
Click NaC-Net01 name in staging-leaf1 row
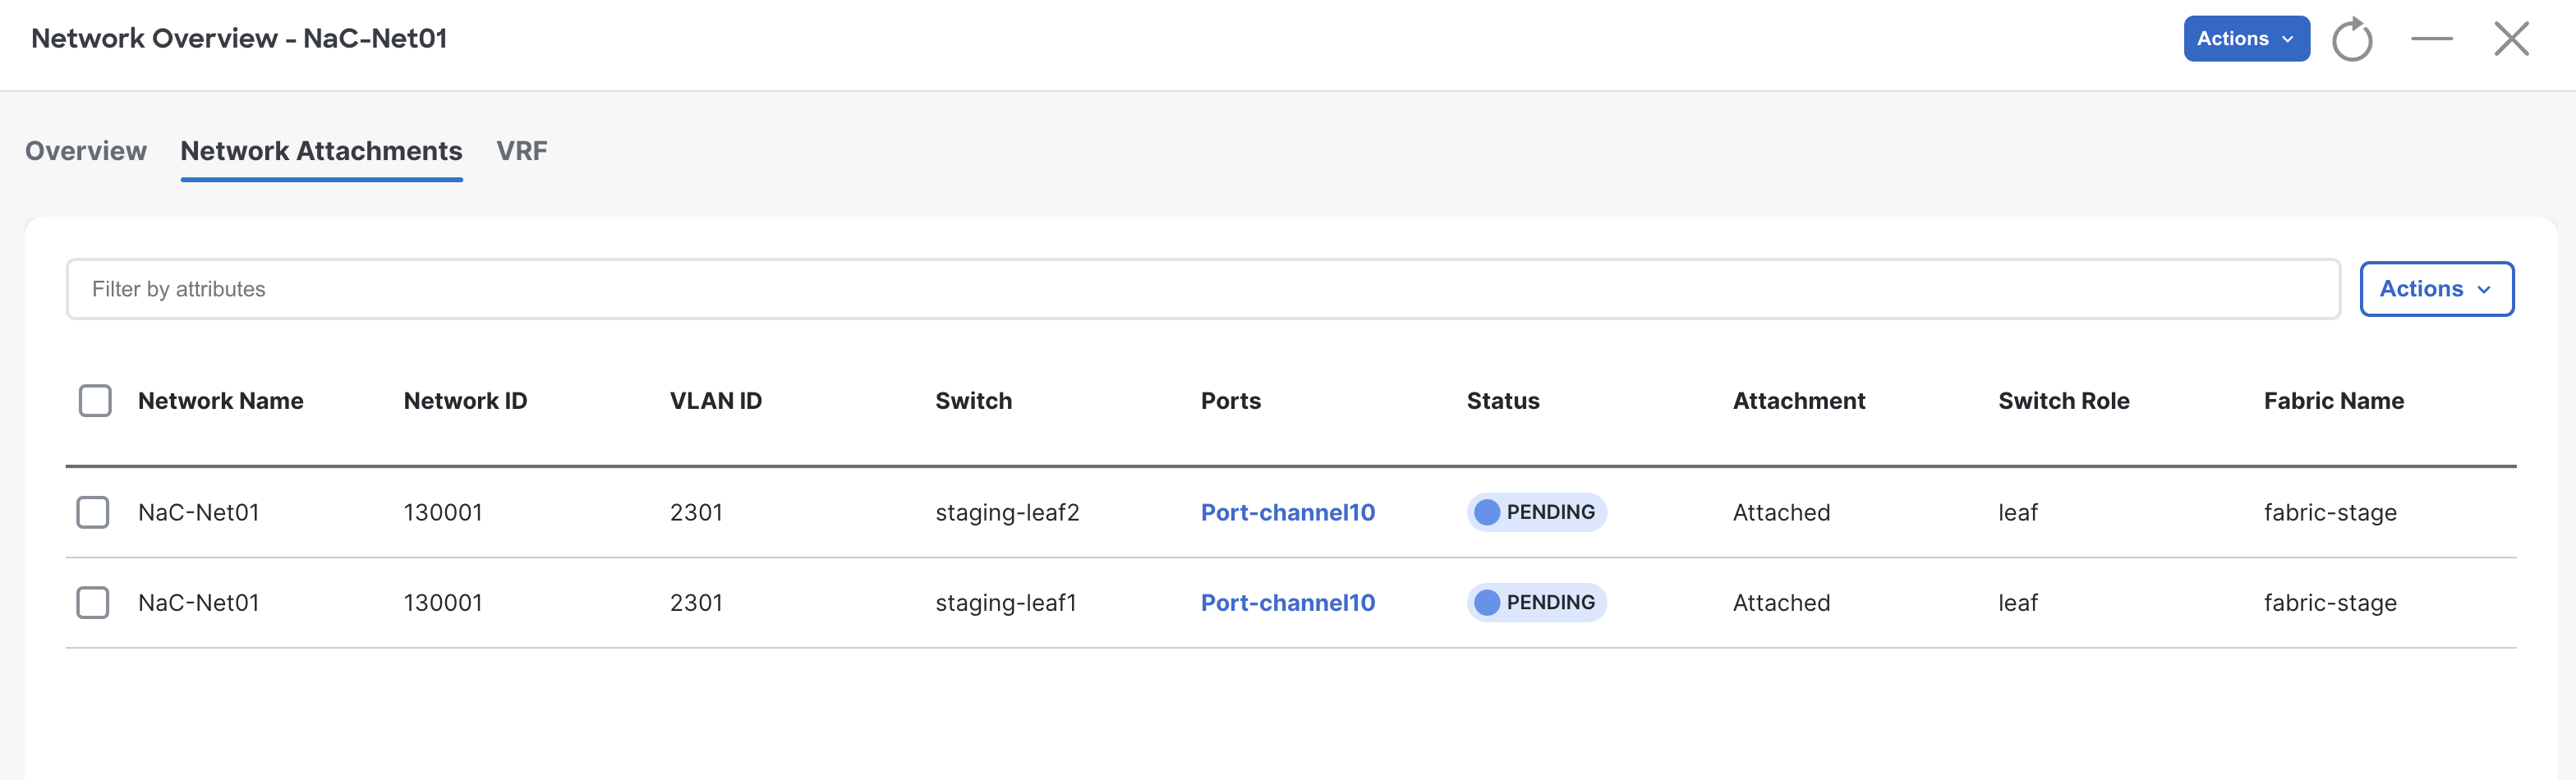[x=199, y=603]
